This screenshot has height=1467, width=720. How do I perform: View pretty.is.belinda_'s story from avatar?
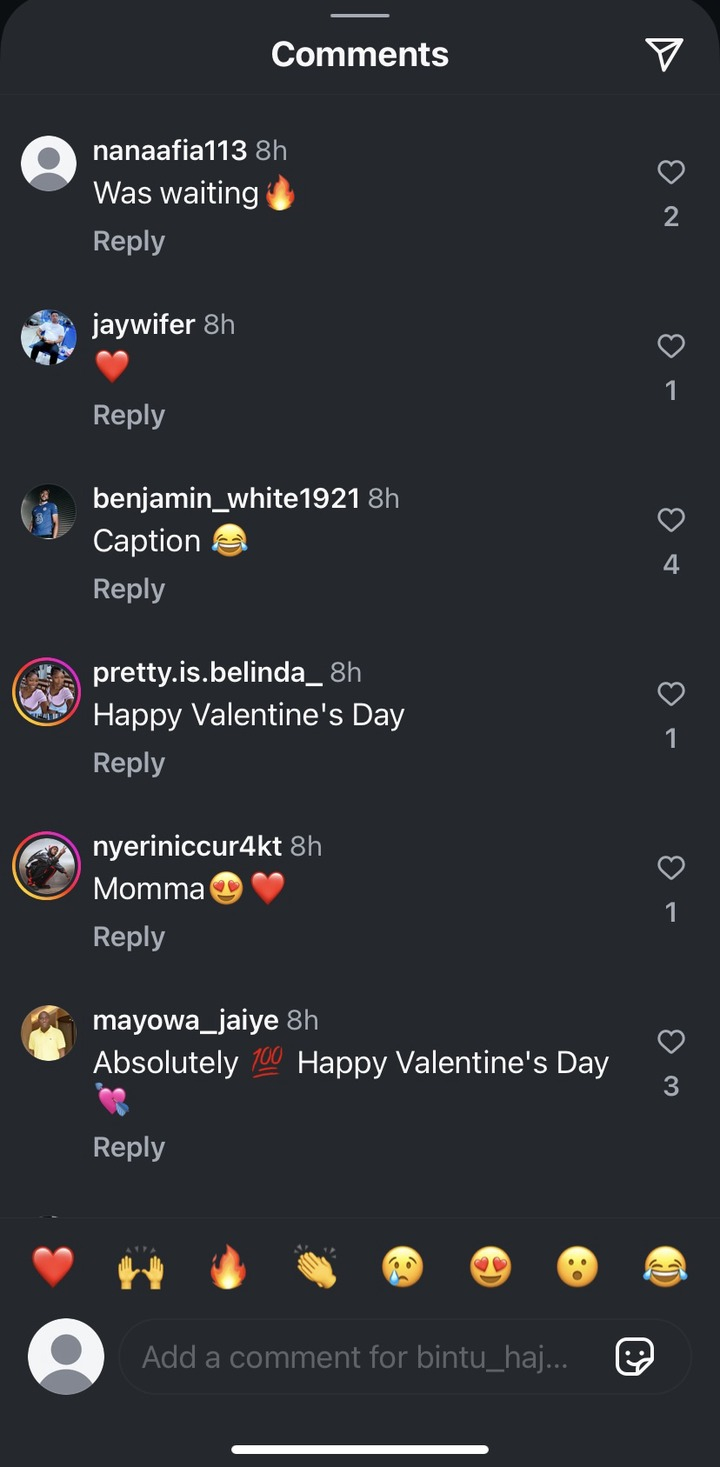pyautogui.click(x=47, y=692)
